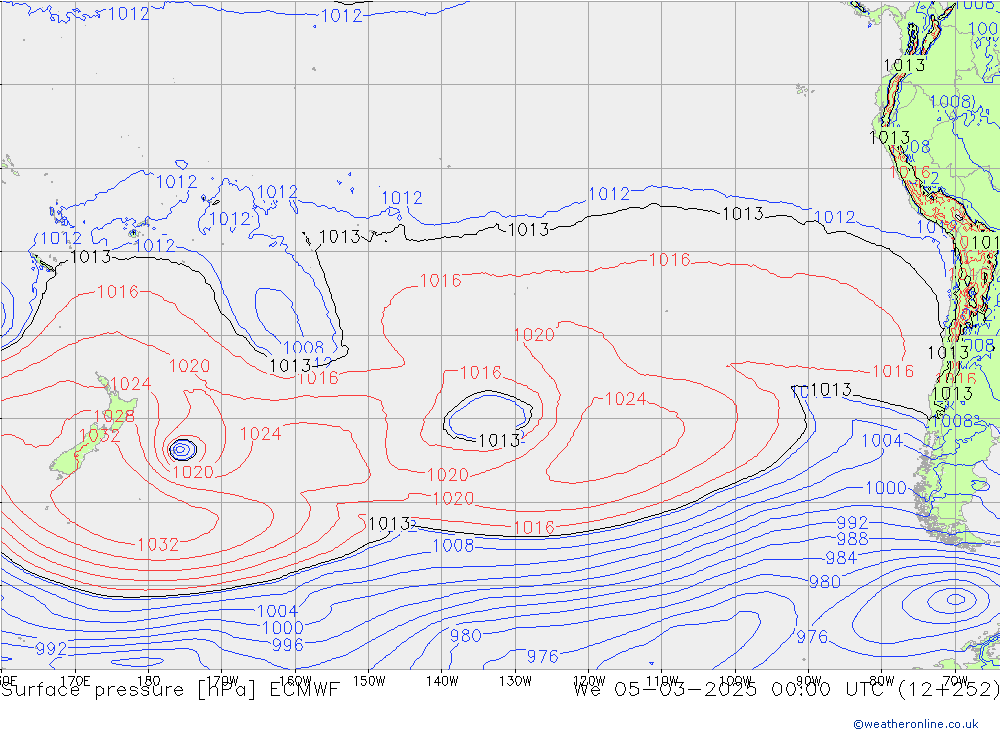Click the 130W longitude label
This screenshot has height=733, width=1000.
click(515, 681)
